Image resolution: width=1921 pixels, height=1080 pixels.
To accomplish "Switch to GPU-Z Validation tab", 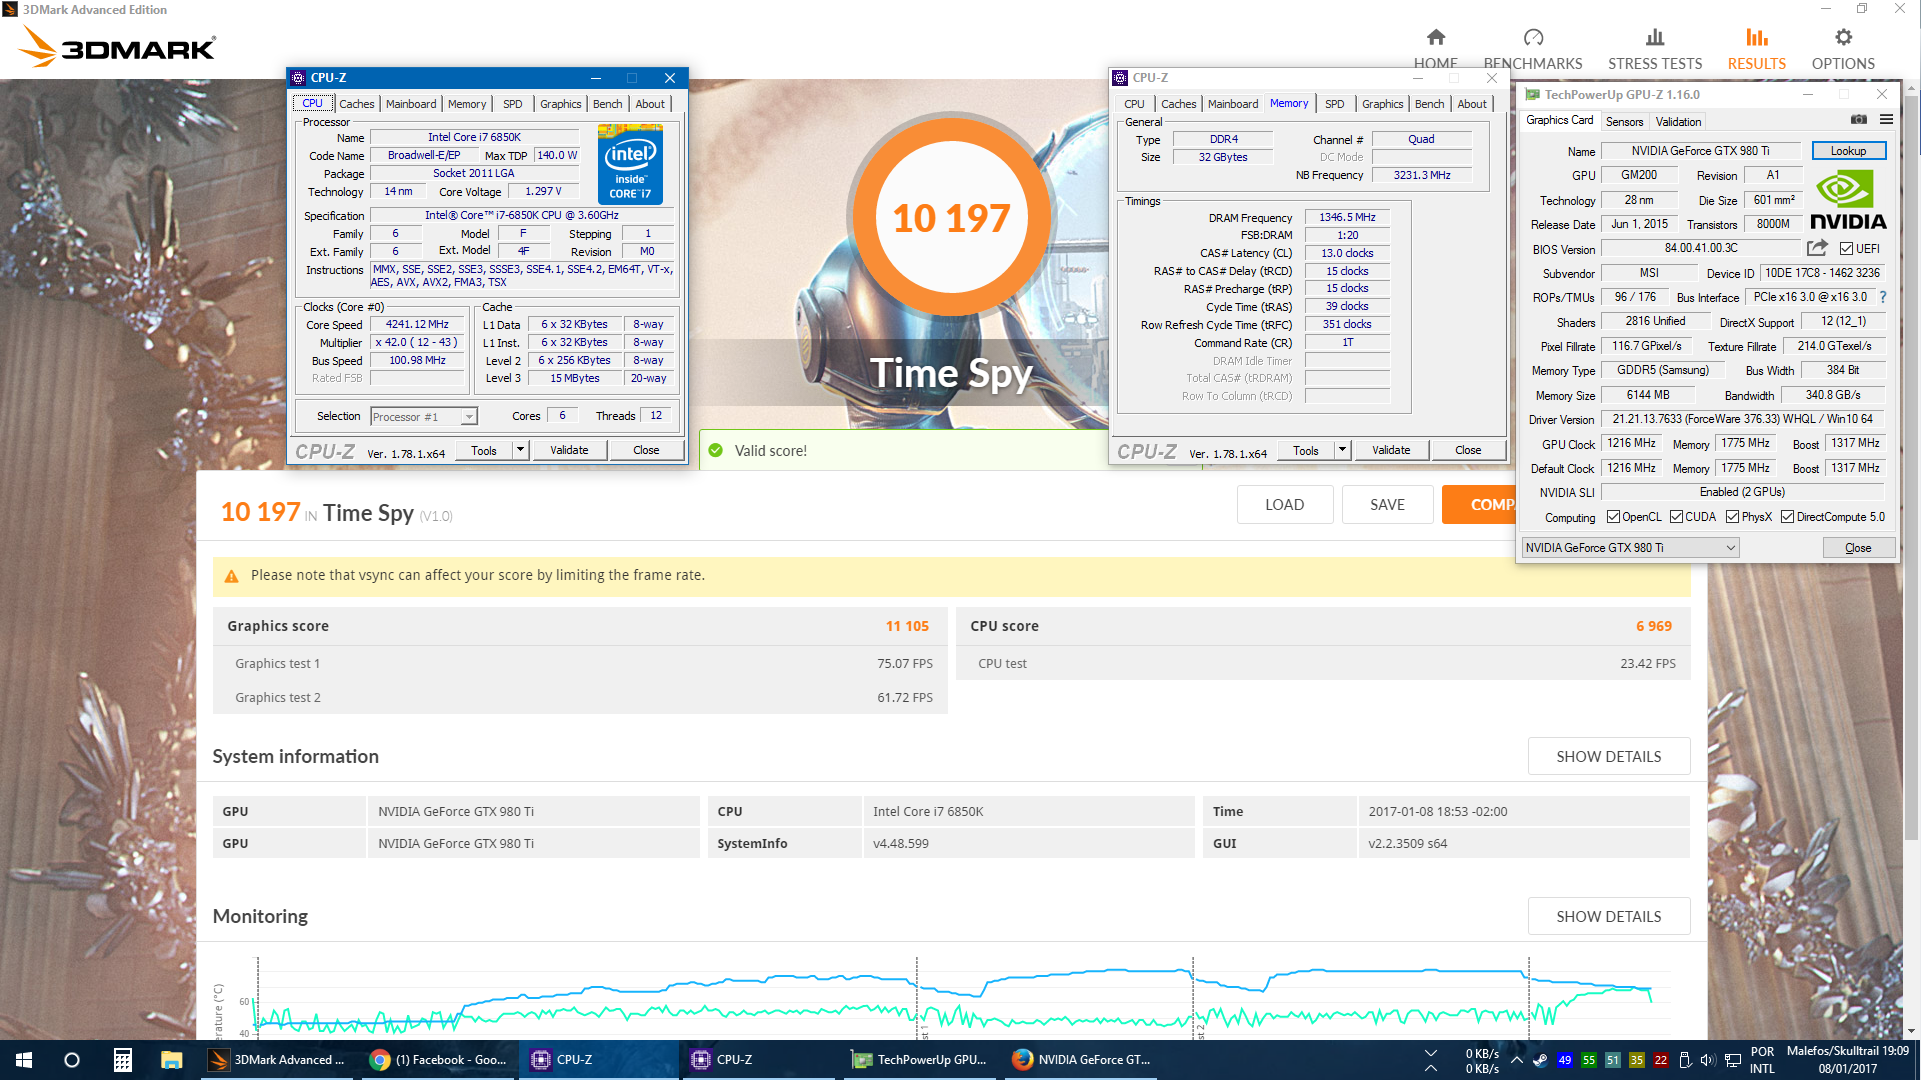I will [1678, 122].
